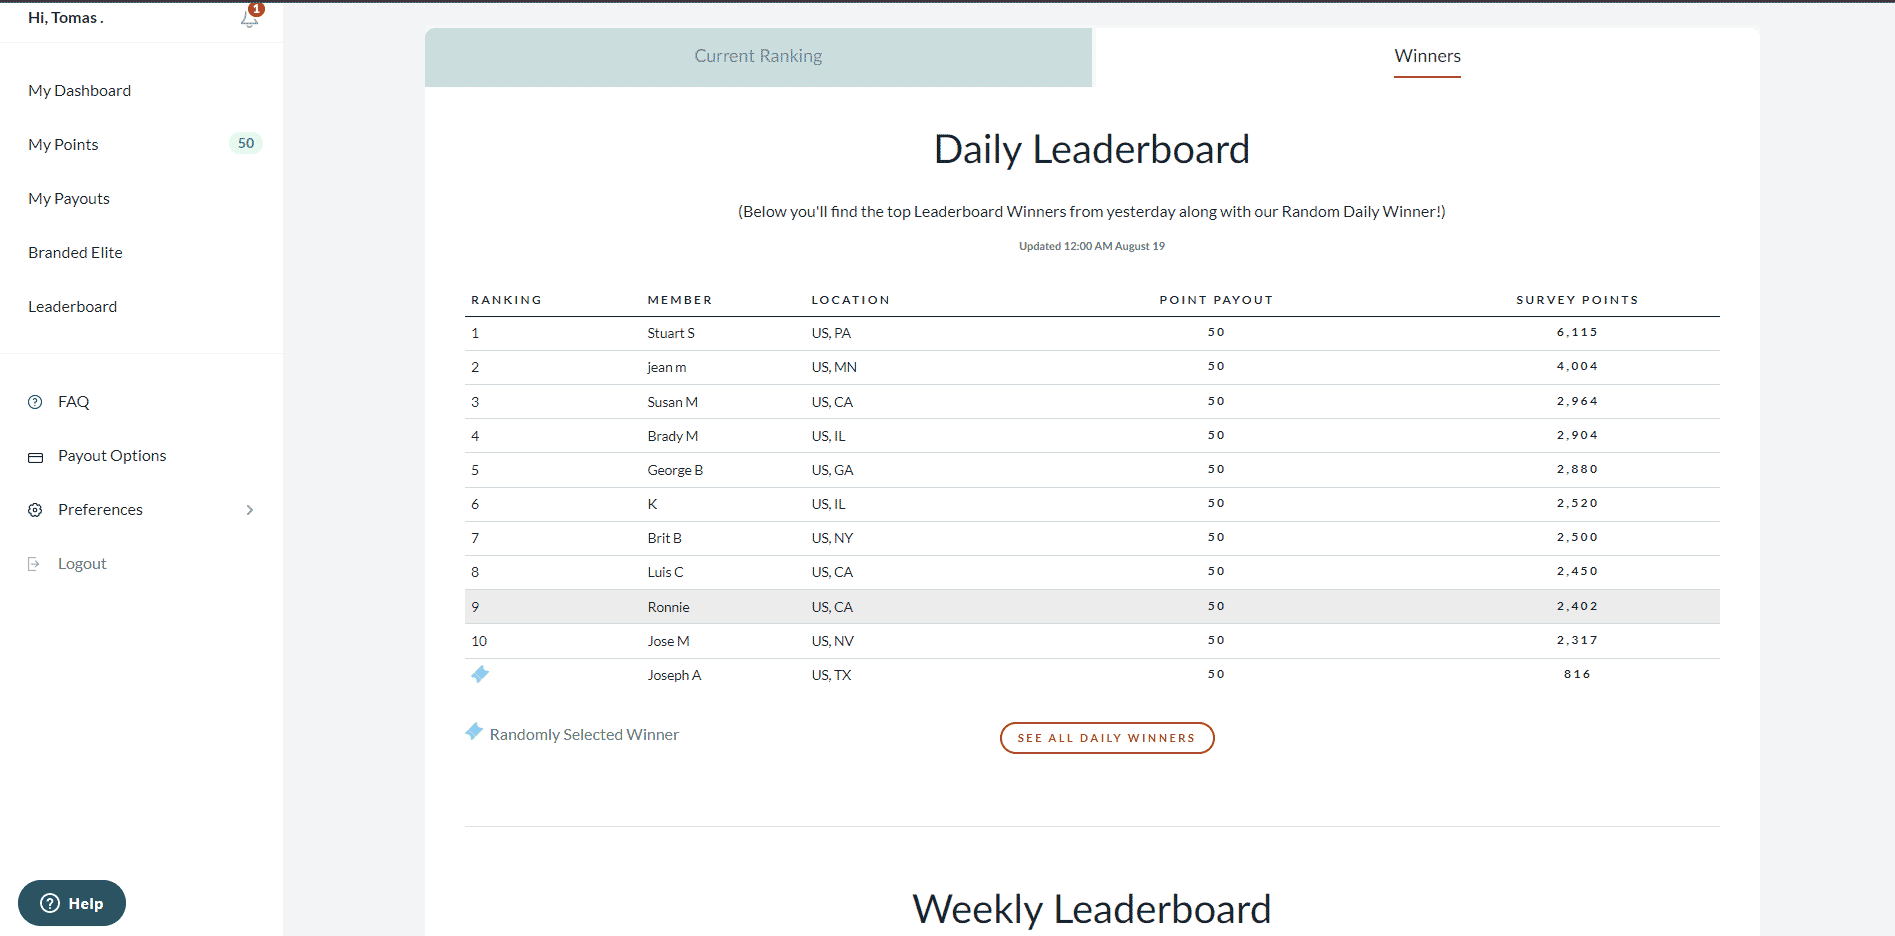Screen dimensions: 1895x936
Task: Expand the Preferences submenu chevron
Action: [250, 510]
